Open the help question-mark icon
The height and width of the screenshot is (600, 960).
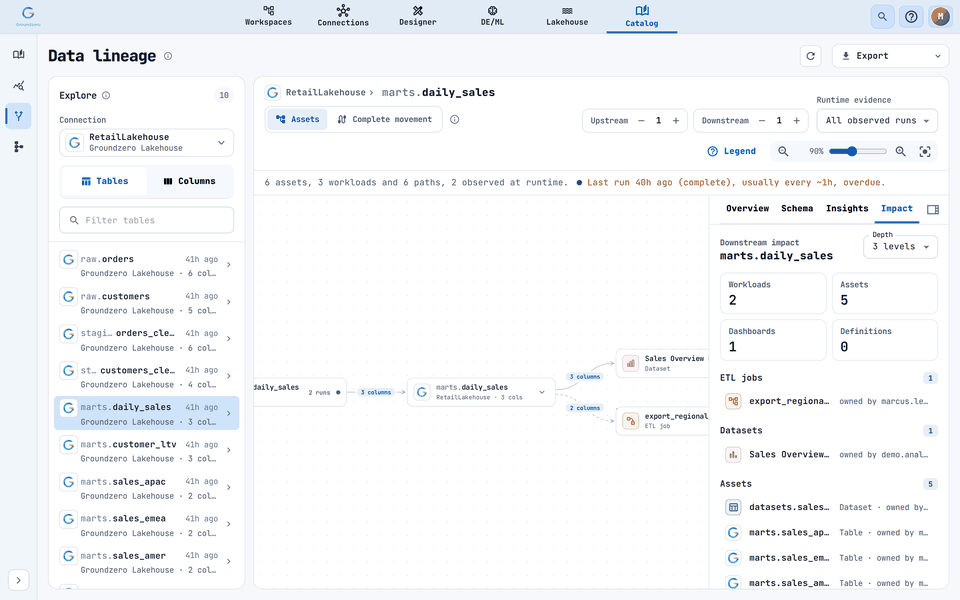tap(911, 17)
